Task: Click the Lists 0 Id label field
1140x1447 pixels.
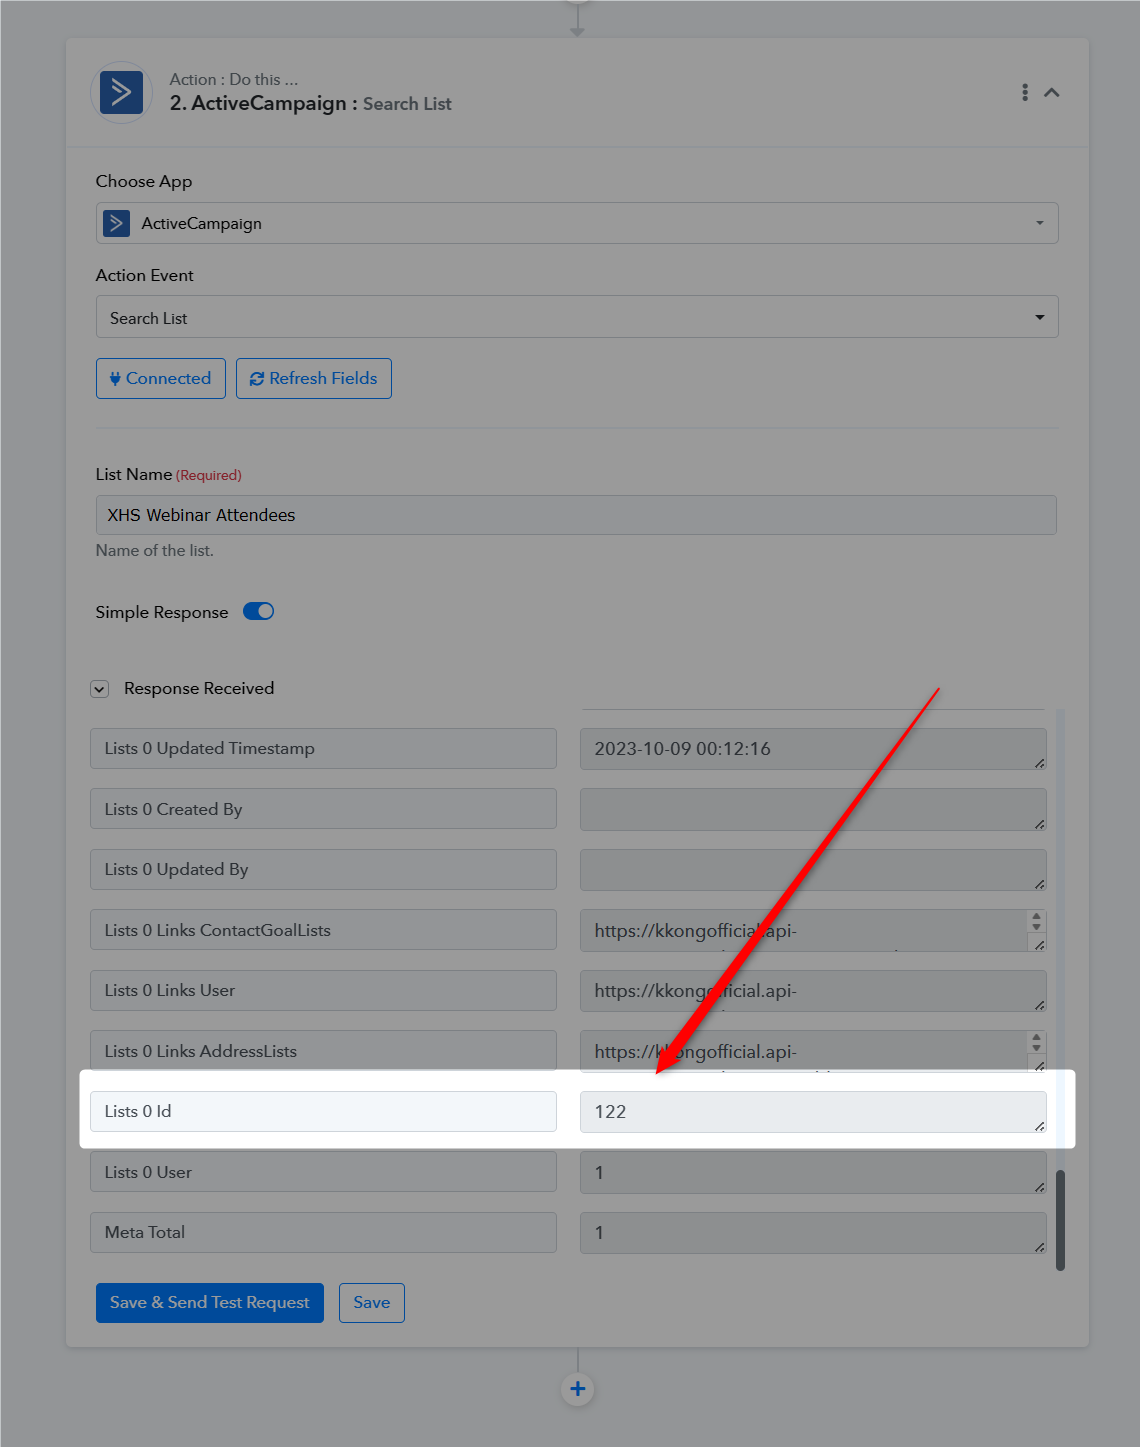Action: point(323,1111)
